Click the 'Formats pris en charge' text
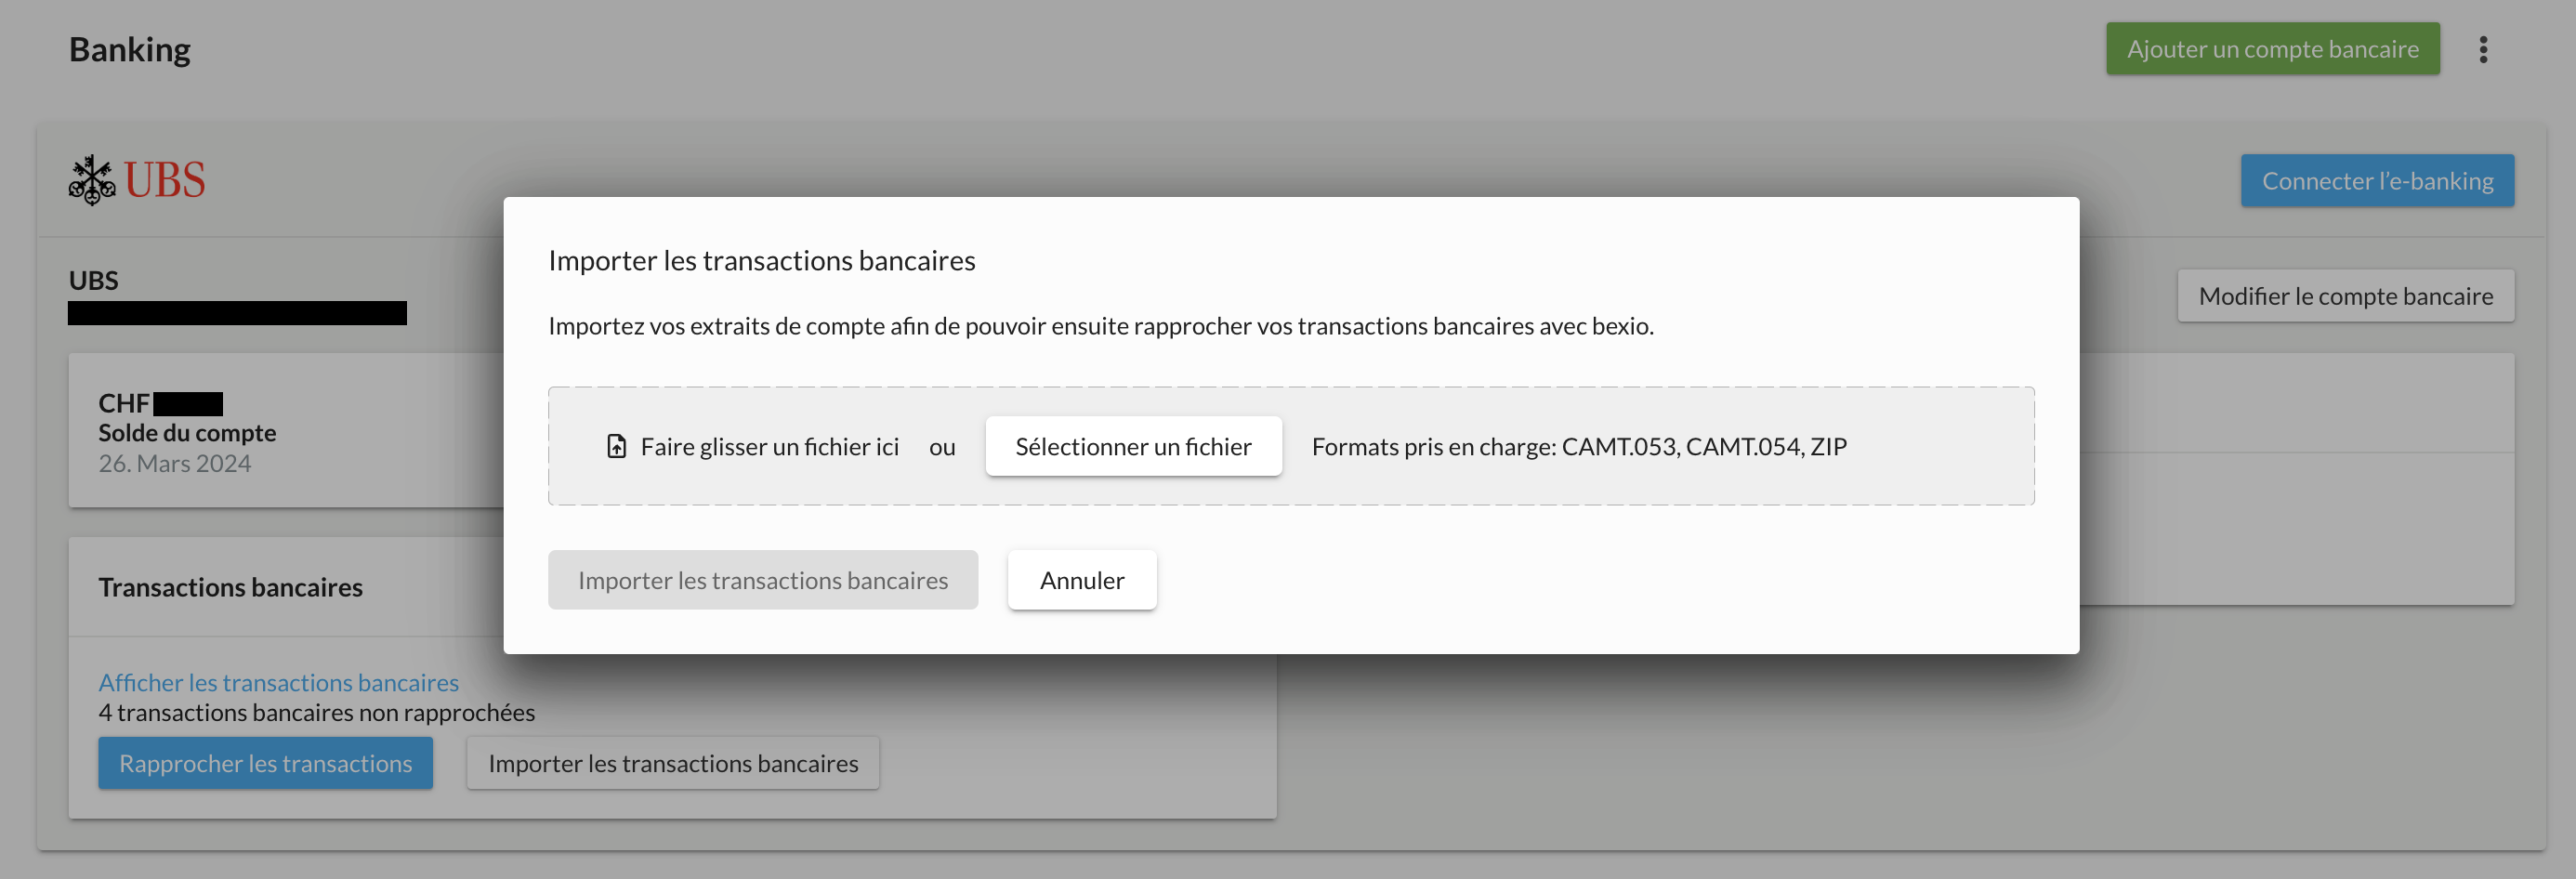Viewport: 2576px width, 879px height. click(x=1578, y=446)
